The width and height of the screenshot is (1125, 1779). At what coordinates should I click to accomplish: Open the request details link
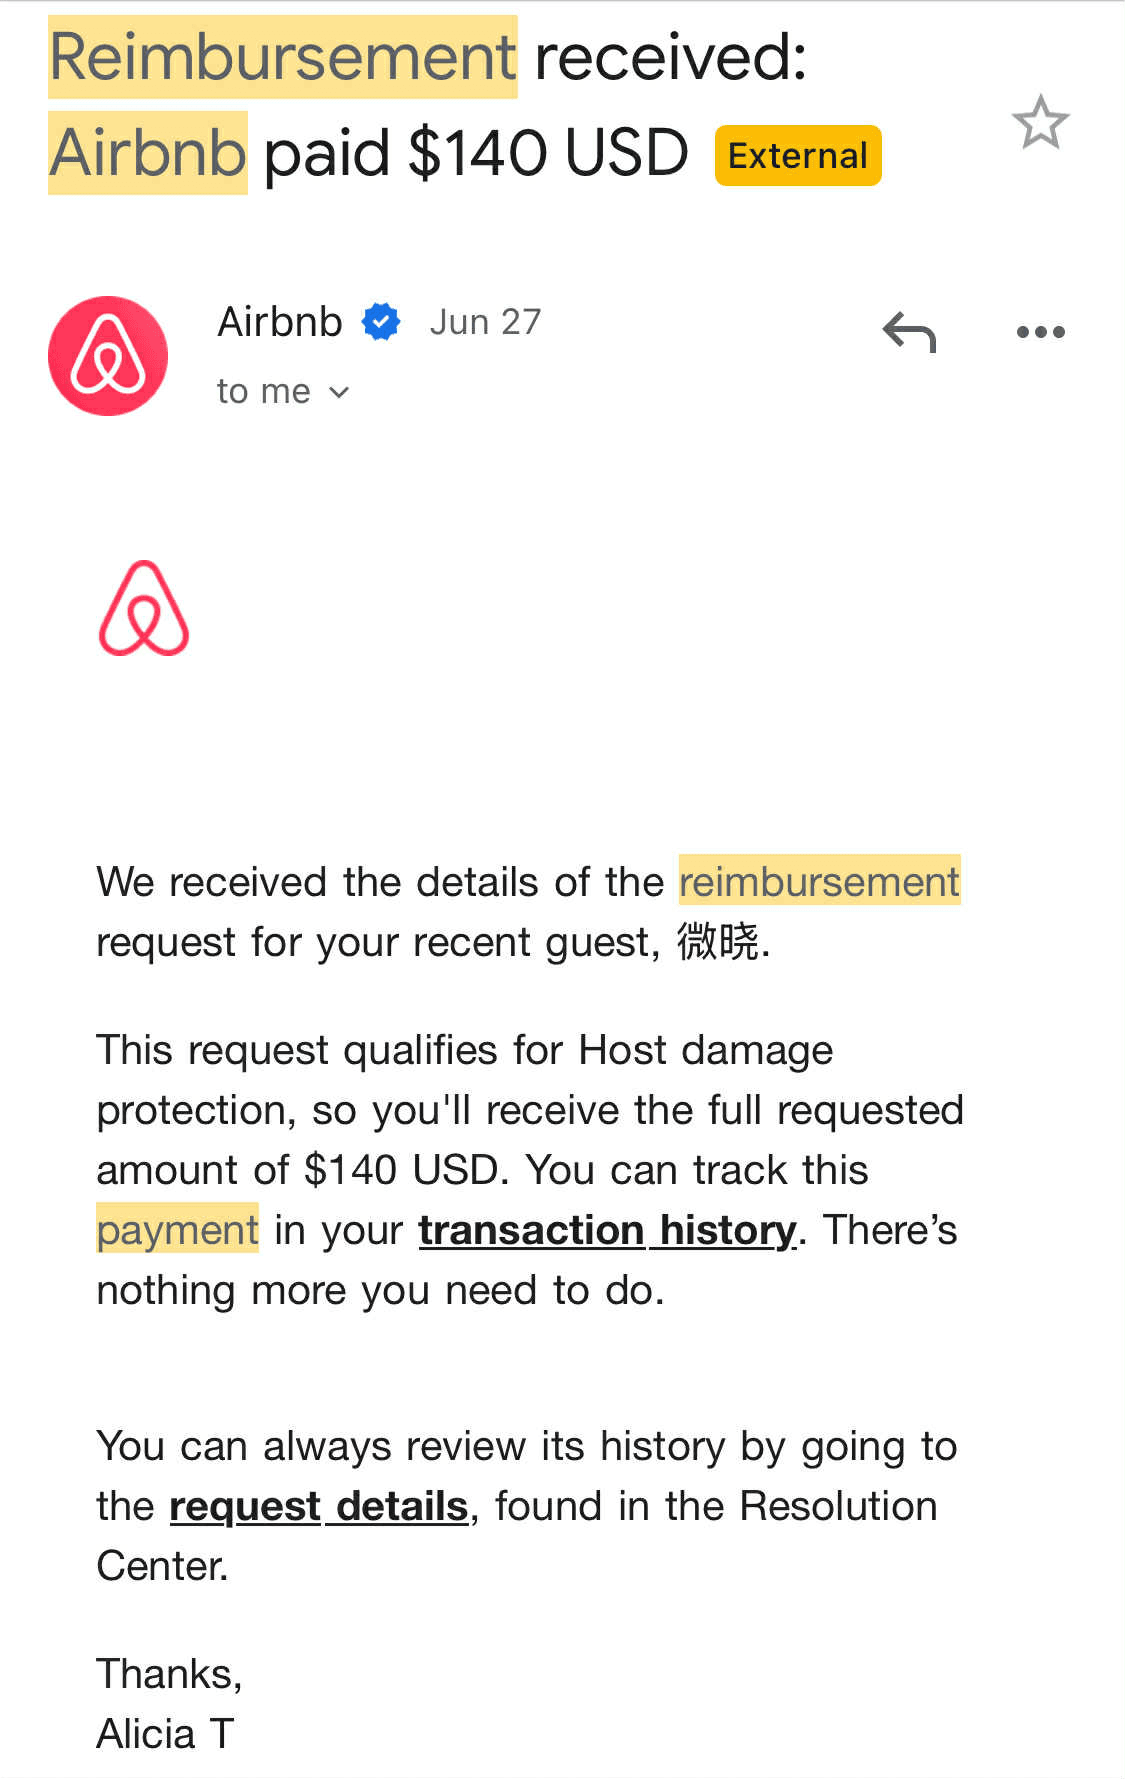(x=319, y=1506)
